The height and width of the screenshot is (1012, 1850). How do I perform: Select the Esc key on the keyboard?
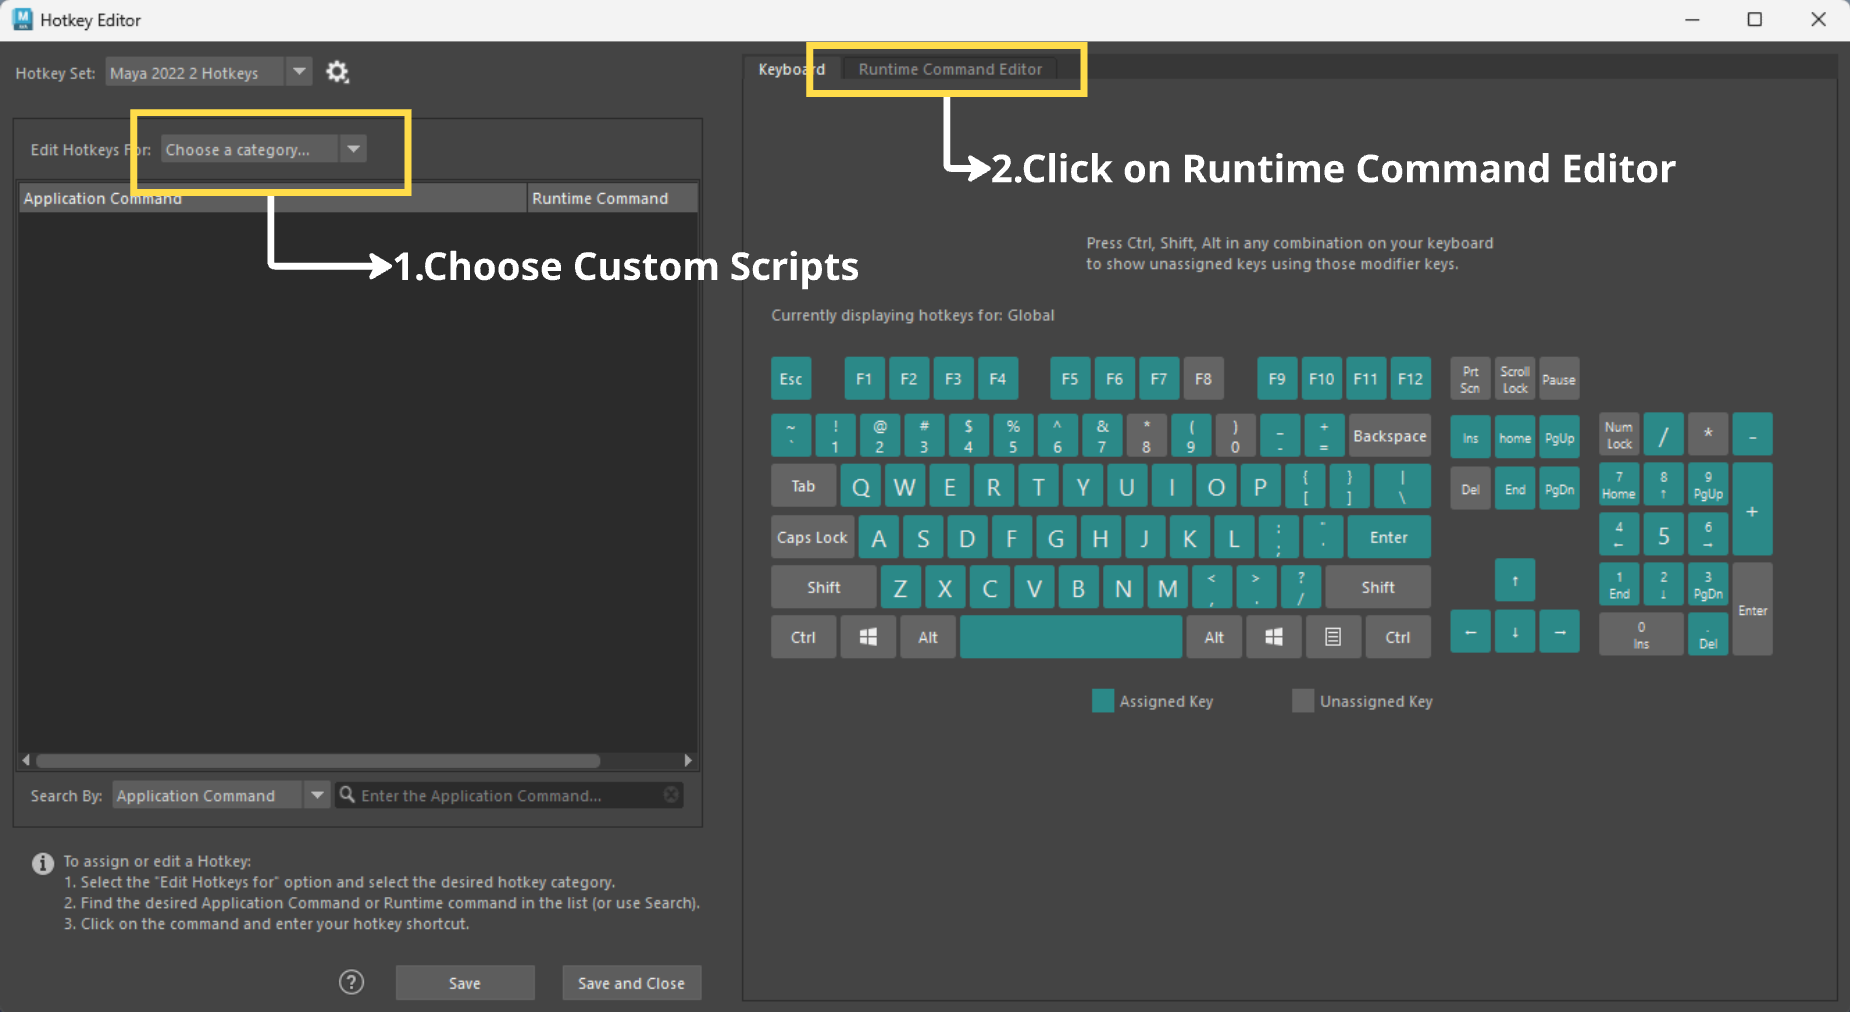(x=791, y=379)
